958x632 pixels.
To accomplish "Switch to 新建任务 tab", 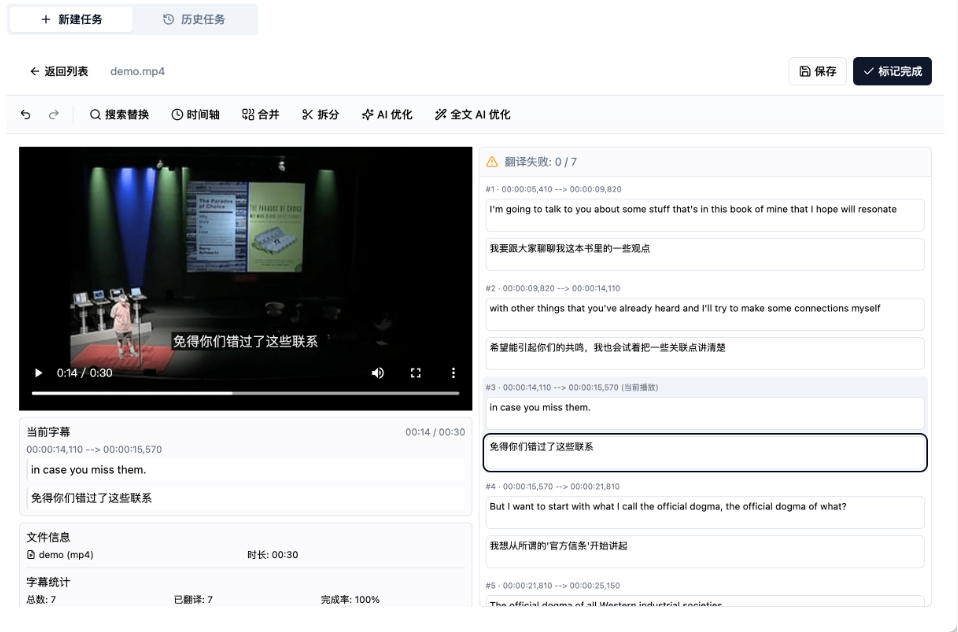I will point(71,20).
